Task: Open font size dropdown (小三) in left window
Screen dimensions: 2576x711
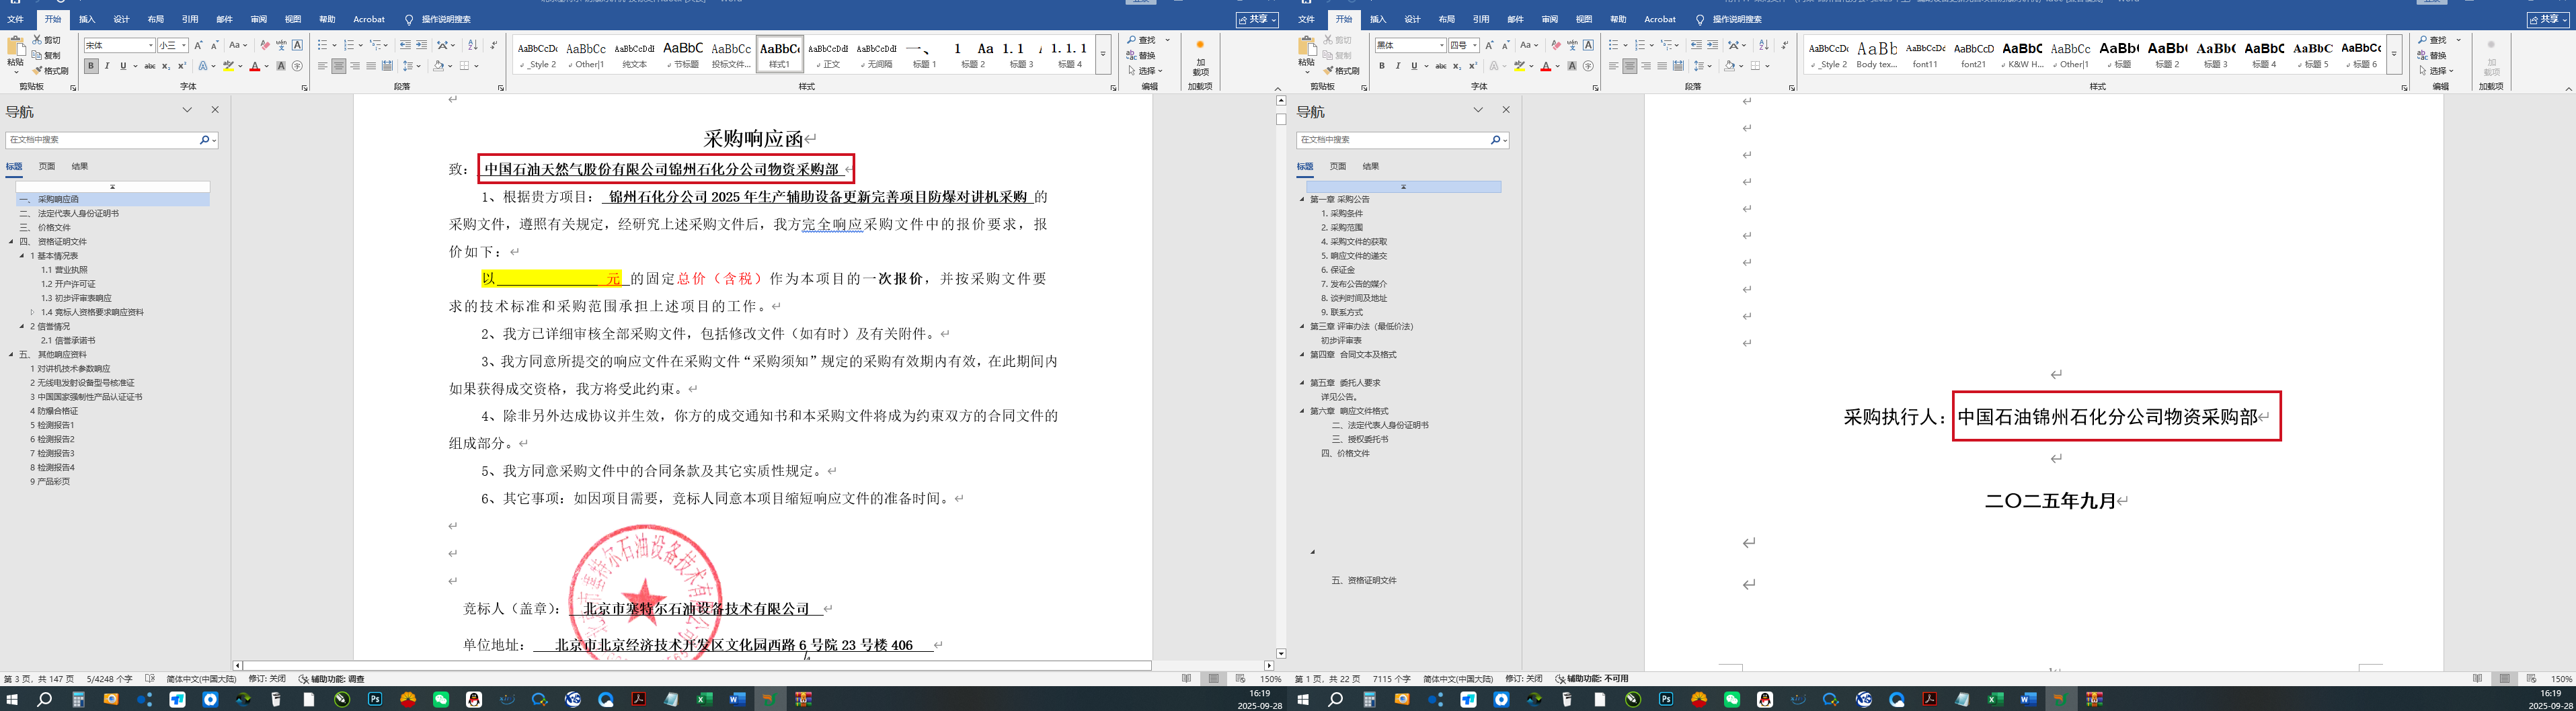Action: click(184, 45)
